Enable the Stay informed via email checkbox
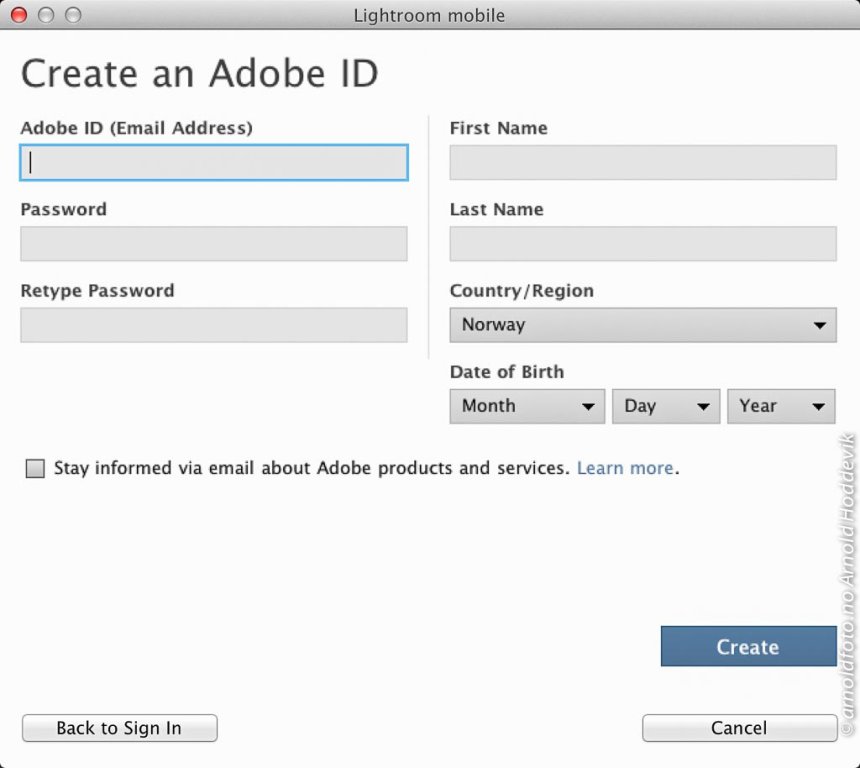This screenshot has height=768, width=860. [35, 468]
